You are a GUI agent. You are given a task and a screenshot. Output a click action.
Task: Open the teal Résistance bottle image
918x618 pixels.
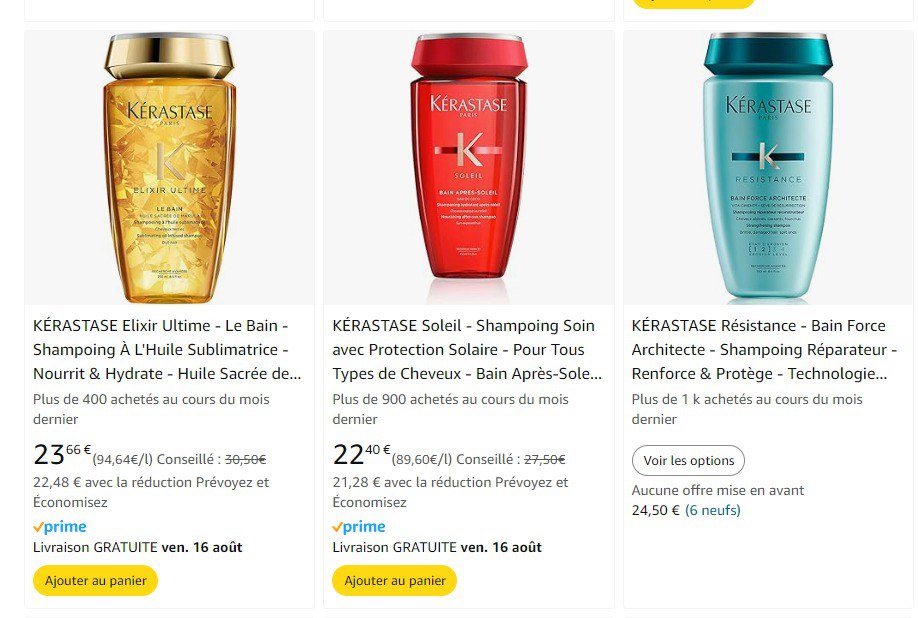768,167
